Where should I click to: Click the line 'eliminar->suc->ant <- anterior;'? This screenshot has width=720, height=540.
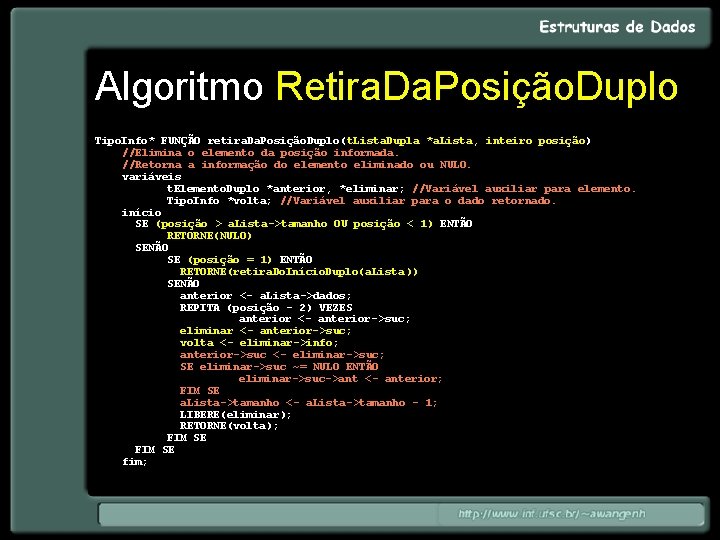coord(340,378)
